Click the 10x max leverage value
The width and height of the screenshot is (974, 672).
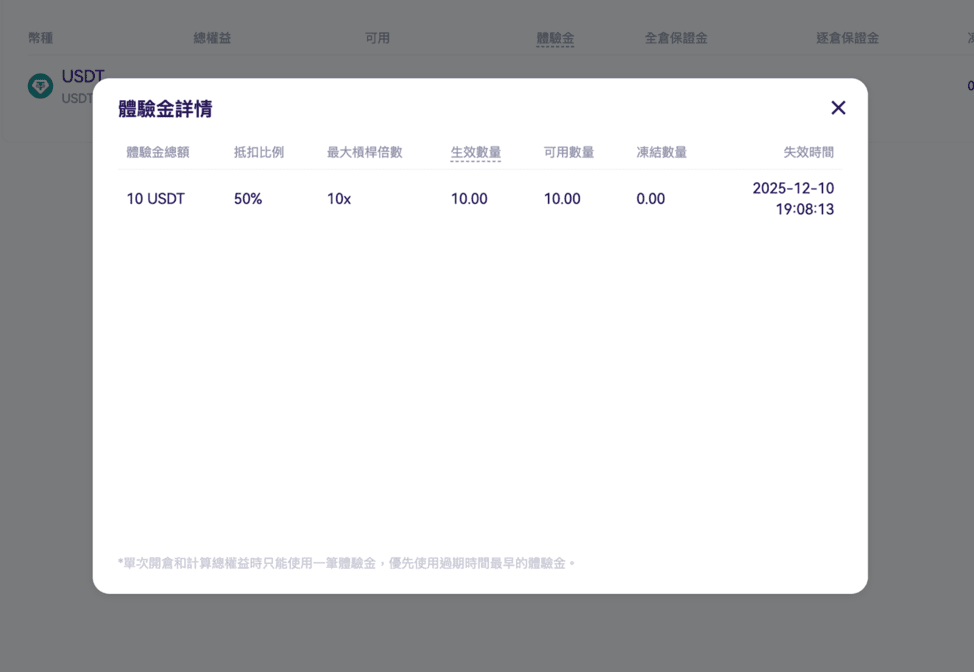[339, 199]
